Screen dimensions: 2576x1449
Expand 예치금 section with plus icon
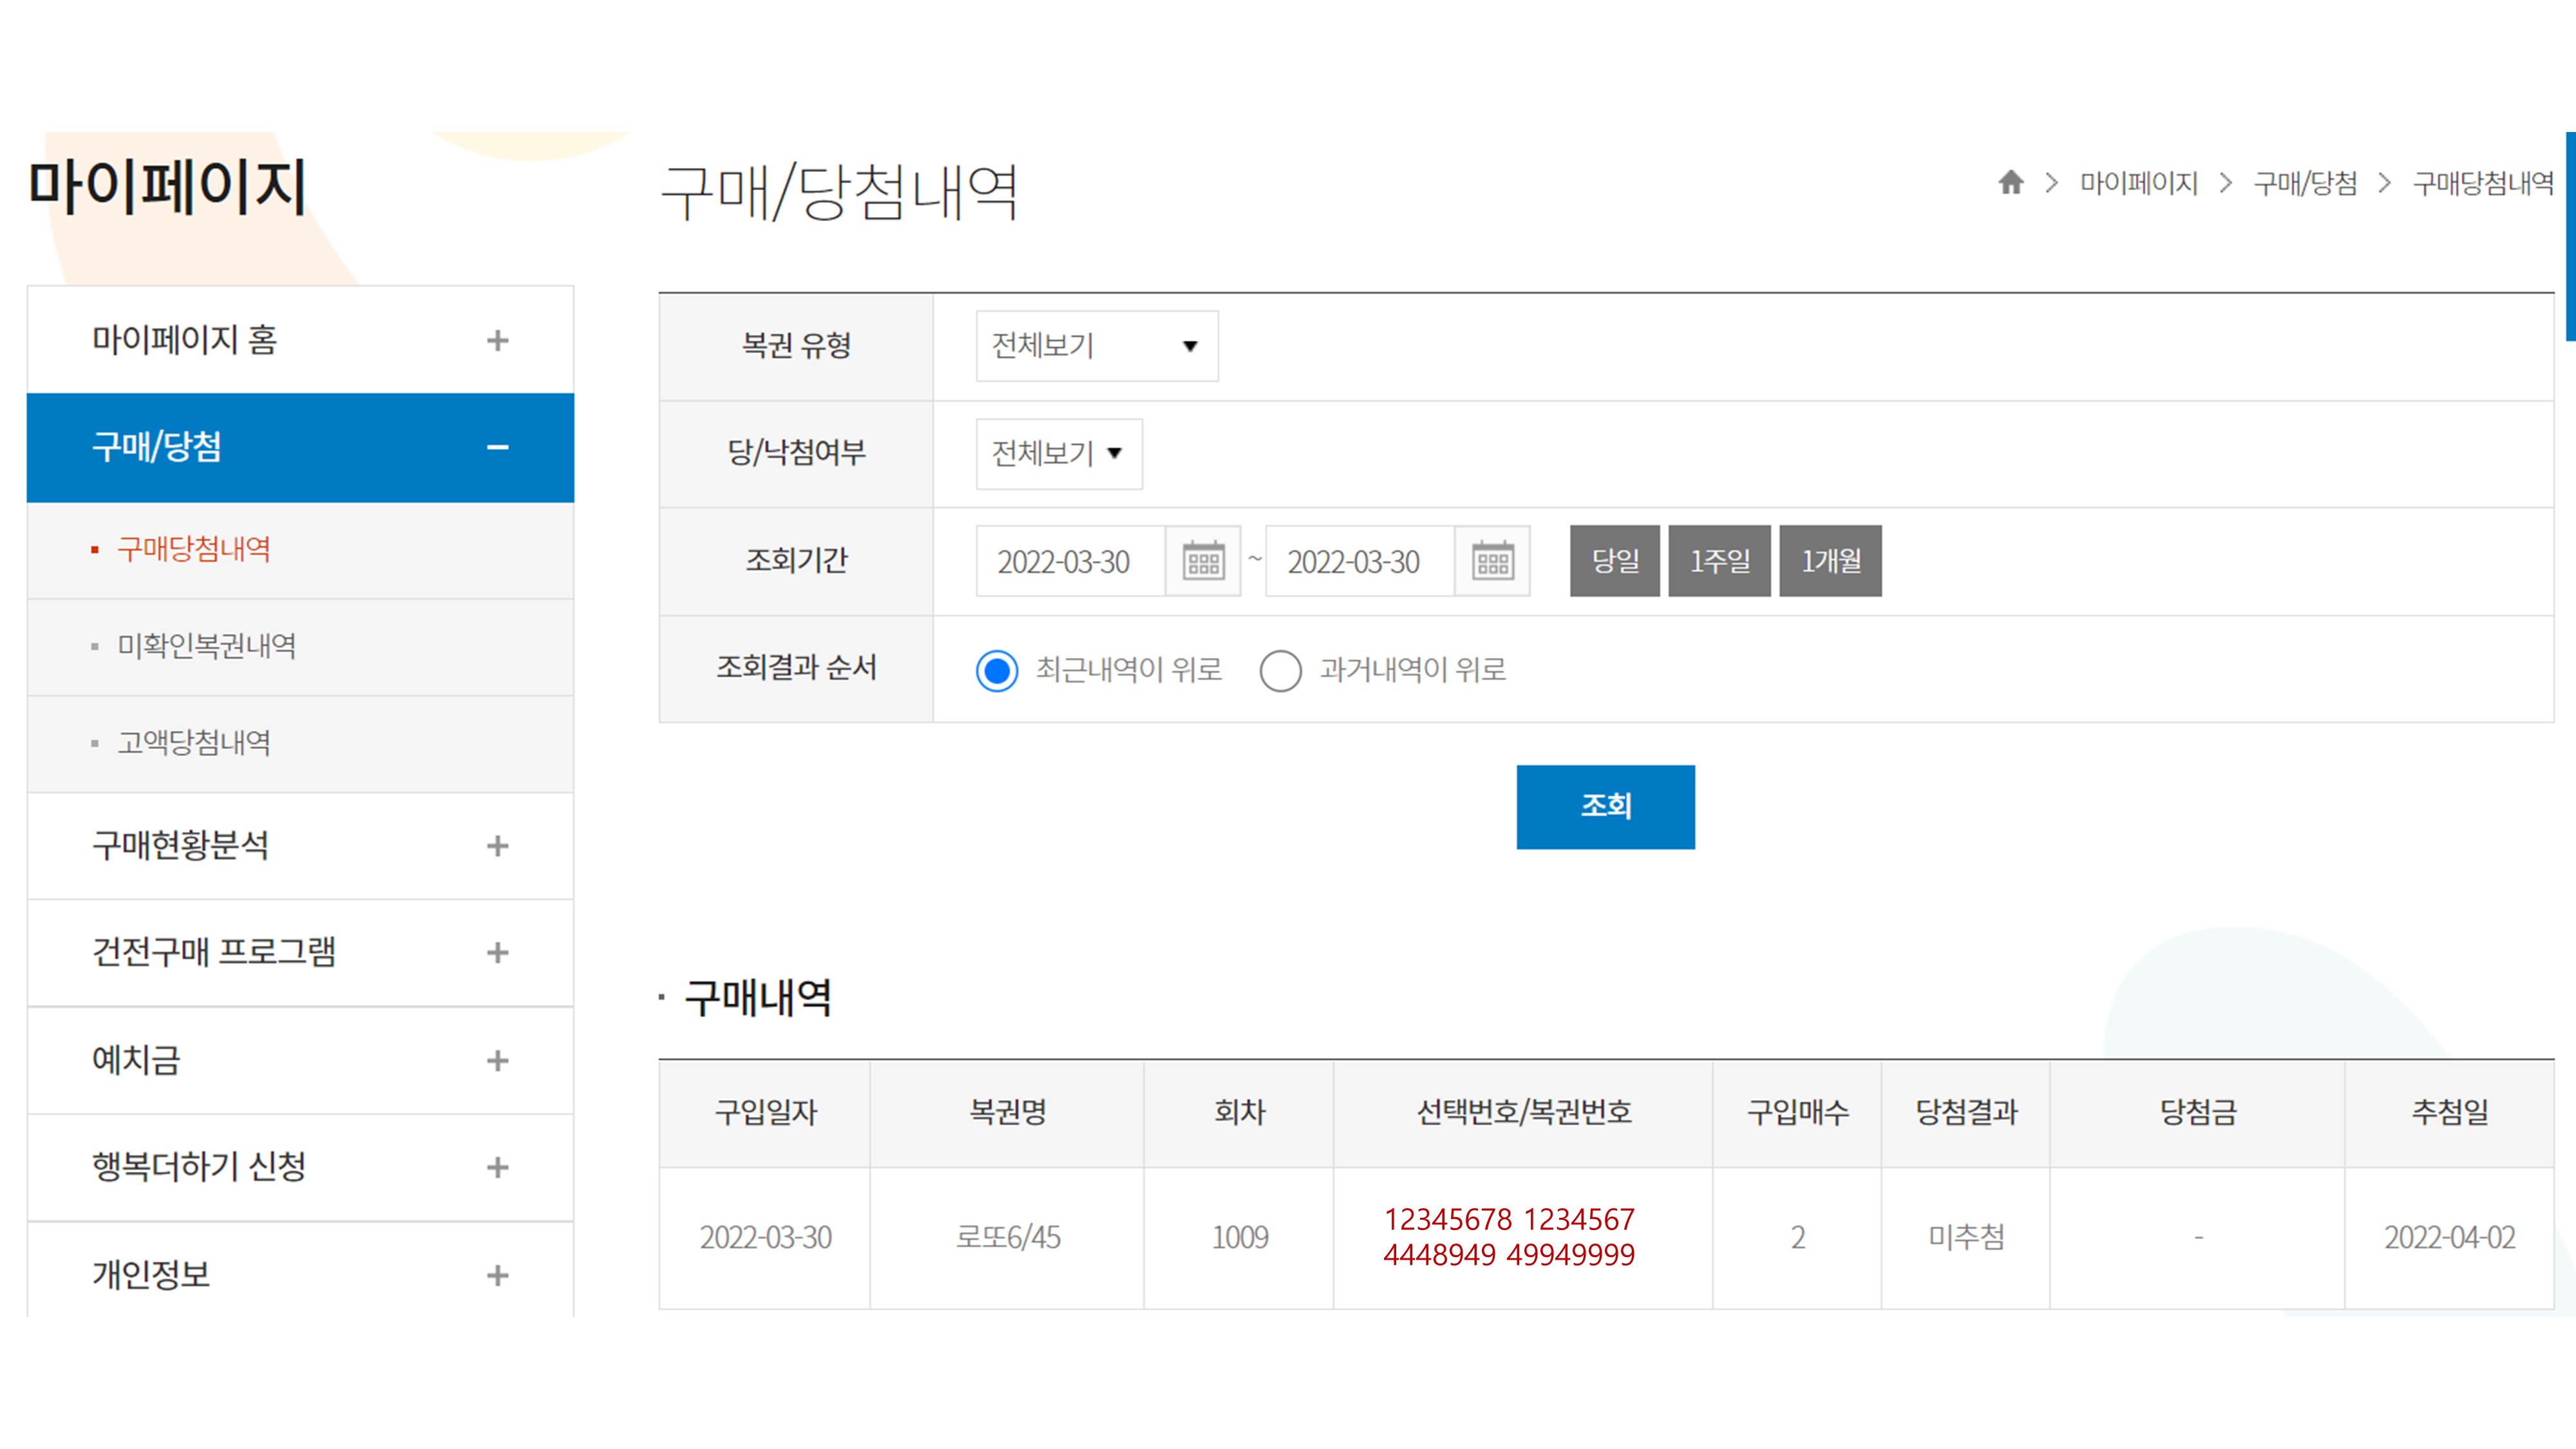[x=497, y=1060]
